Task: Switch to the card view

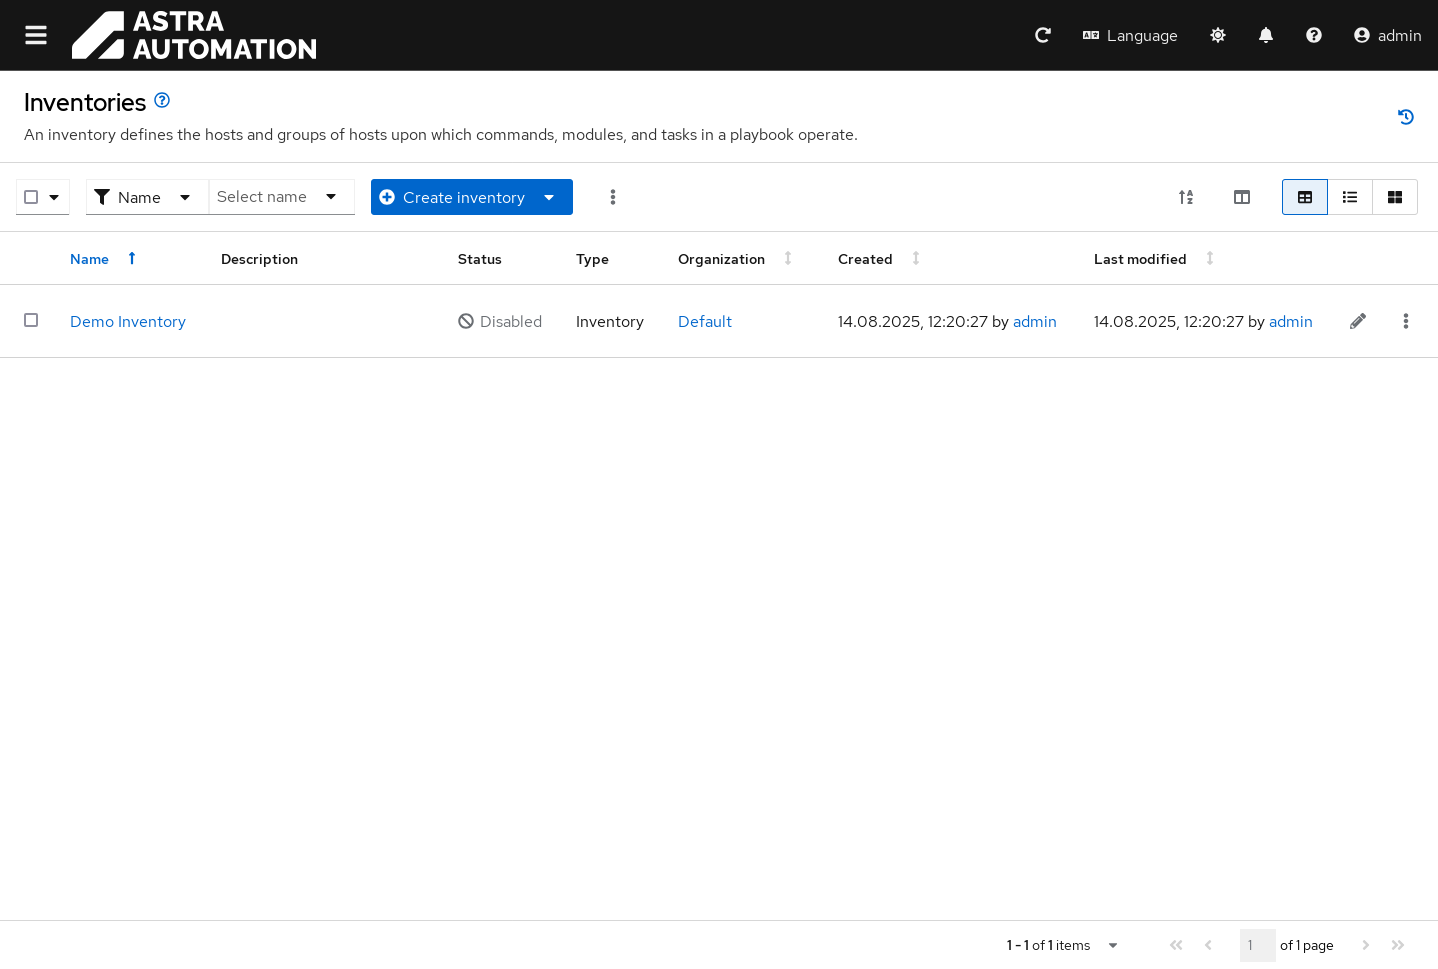Action: [x=1394, y=197]
